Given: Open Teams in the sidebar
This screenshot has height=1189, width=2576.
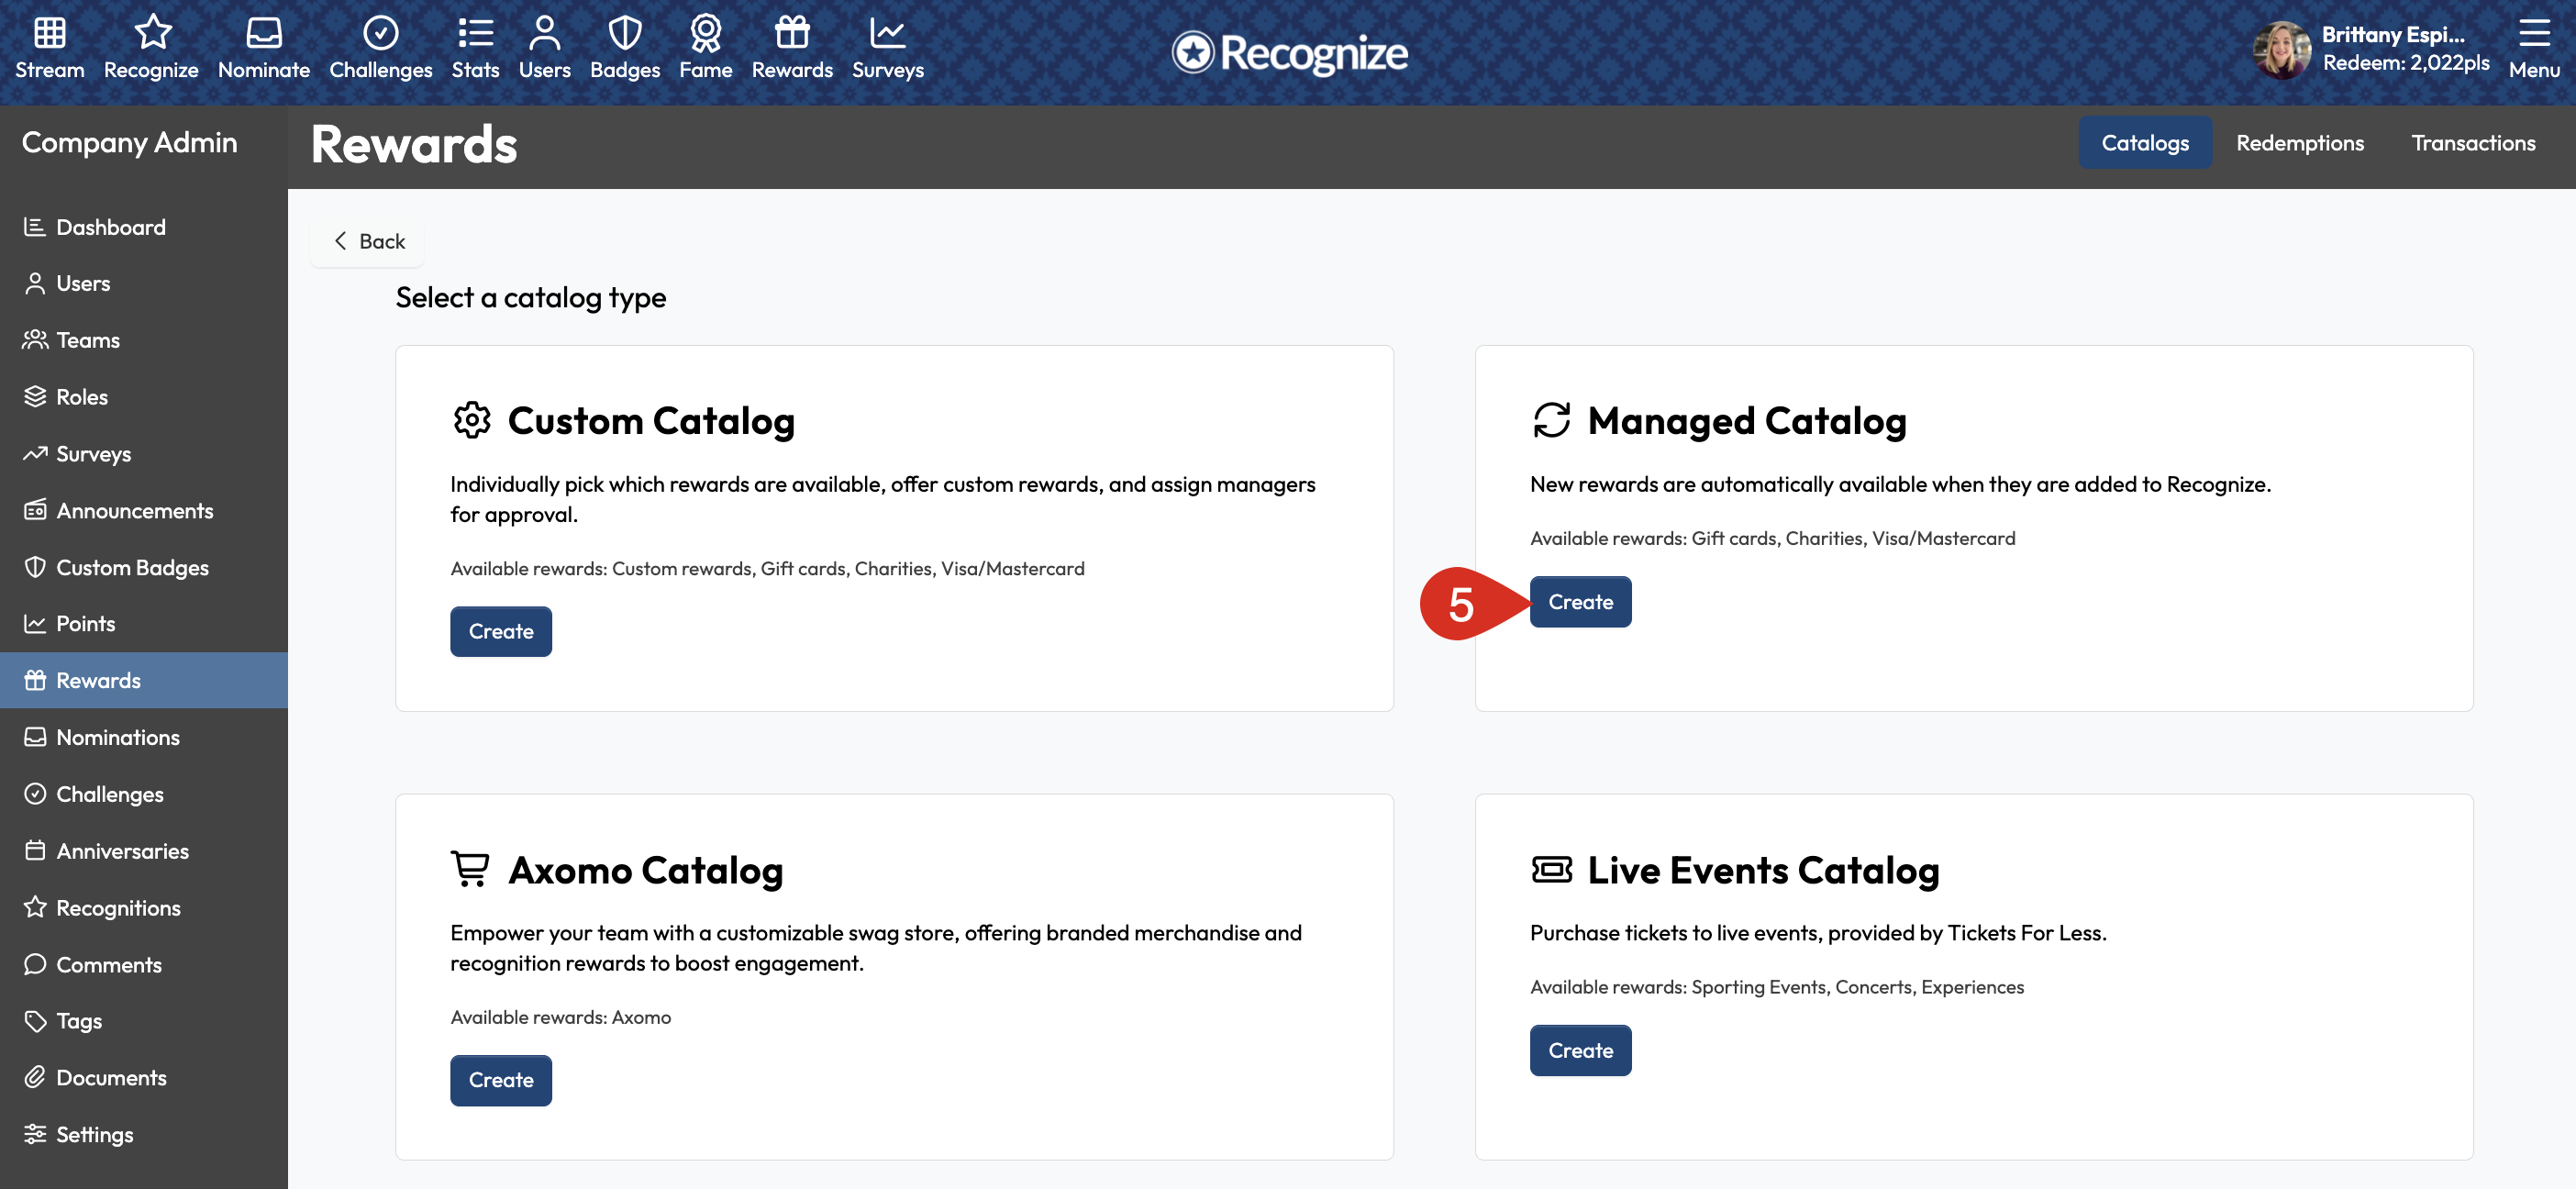Looking at the screenshot, I should [x=144, y=340].
